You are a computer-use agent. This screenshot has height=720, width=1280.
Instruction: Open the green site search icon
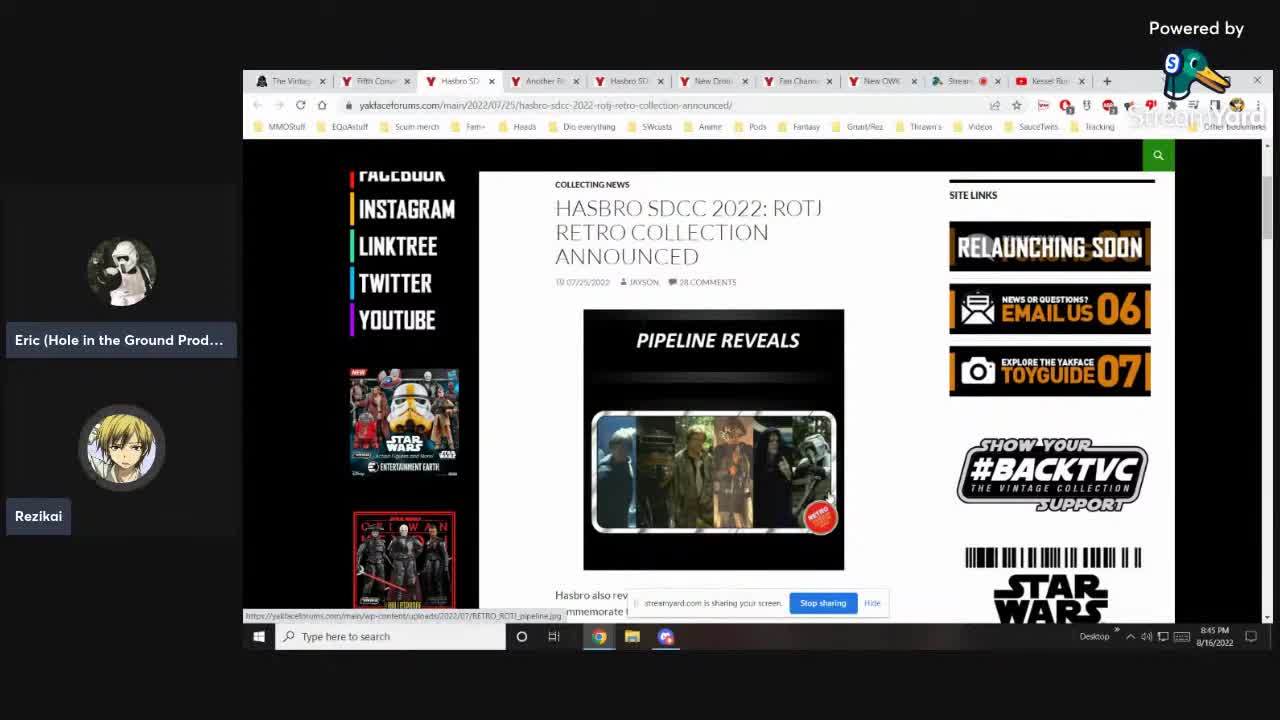coord(1158,155)
